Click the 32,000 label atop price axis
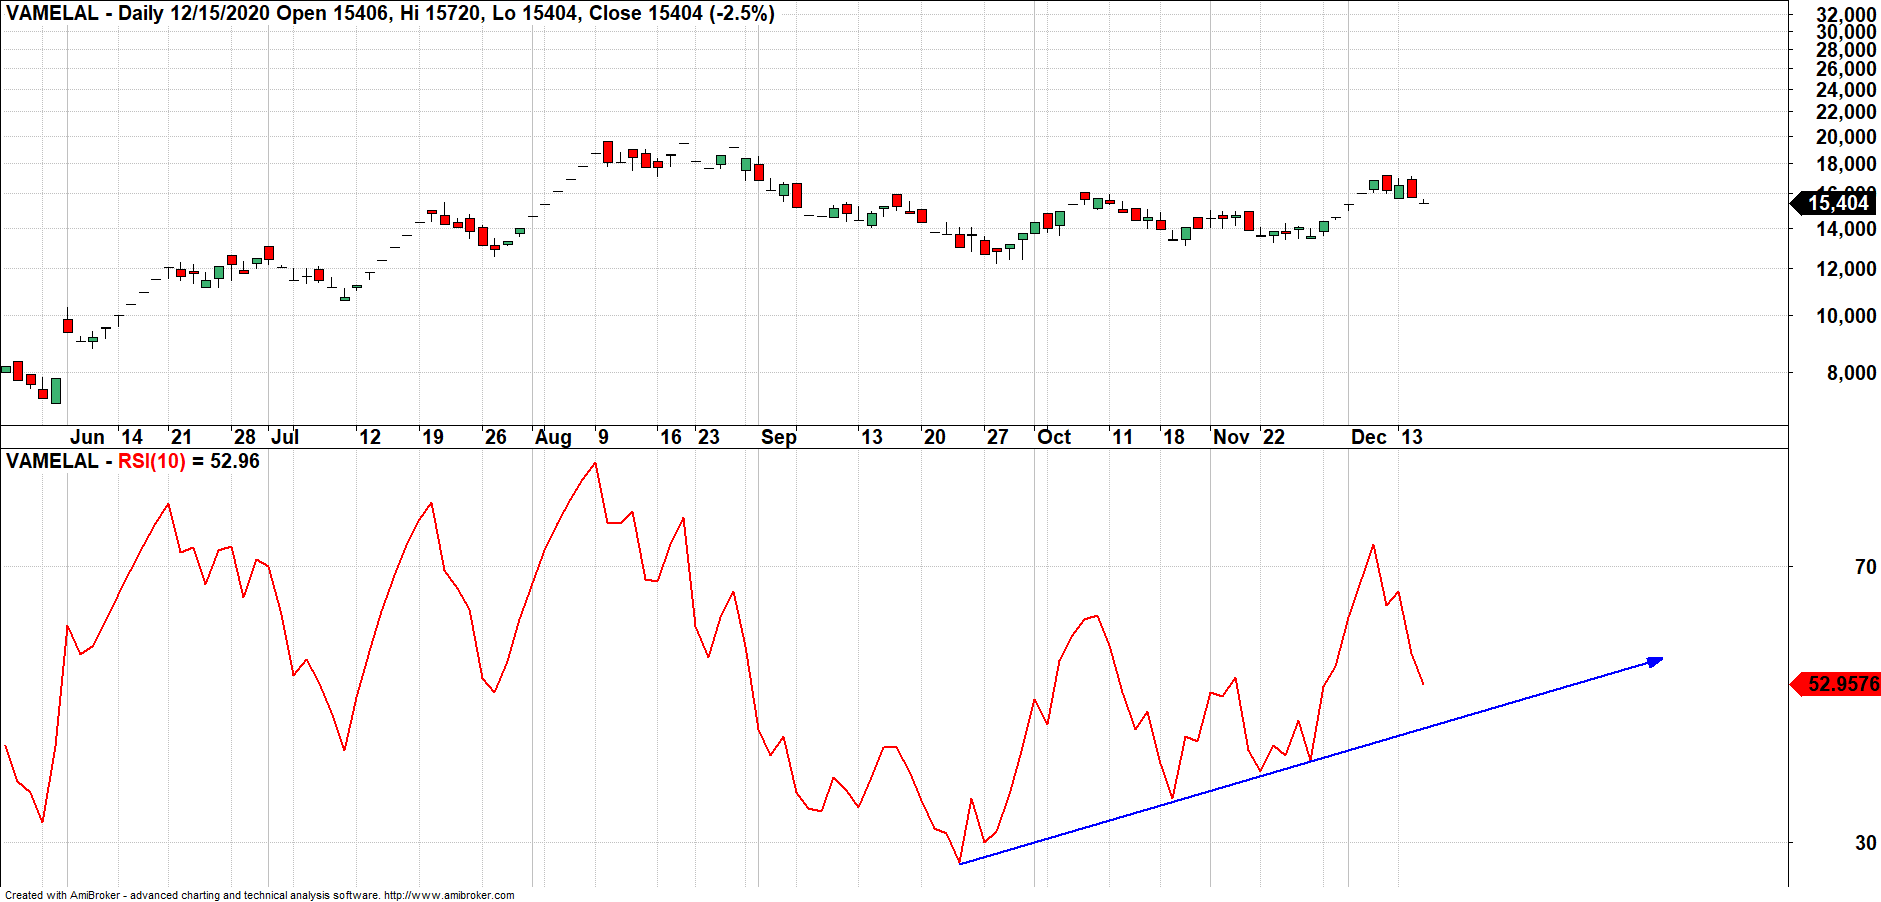The height and width of the screenshot is (902, 1881). [1846, 15]
